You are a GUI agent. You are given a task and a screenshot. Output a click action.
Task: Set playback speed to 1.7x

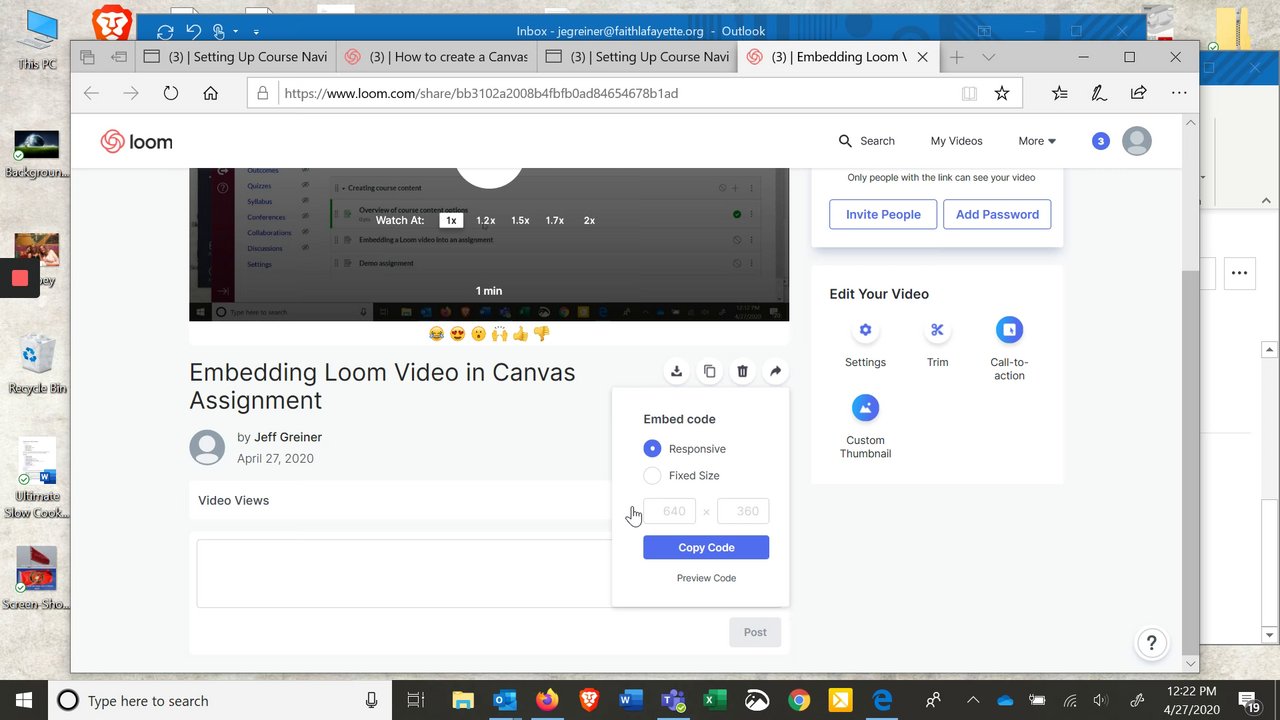[555, 220]
